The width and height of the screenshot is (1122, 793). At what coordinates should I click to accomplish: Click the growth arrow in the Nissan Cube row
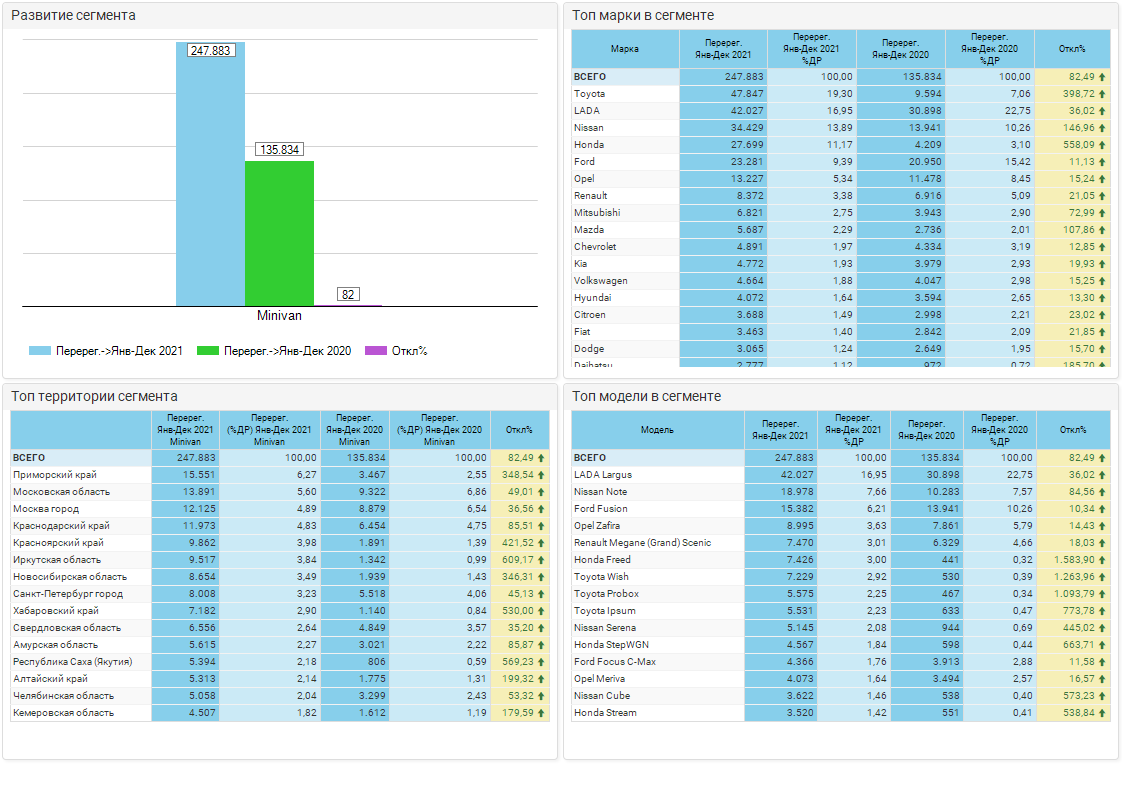(1102, 696)
